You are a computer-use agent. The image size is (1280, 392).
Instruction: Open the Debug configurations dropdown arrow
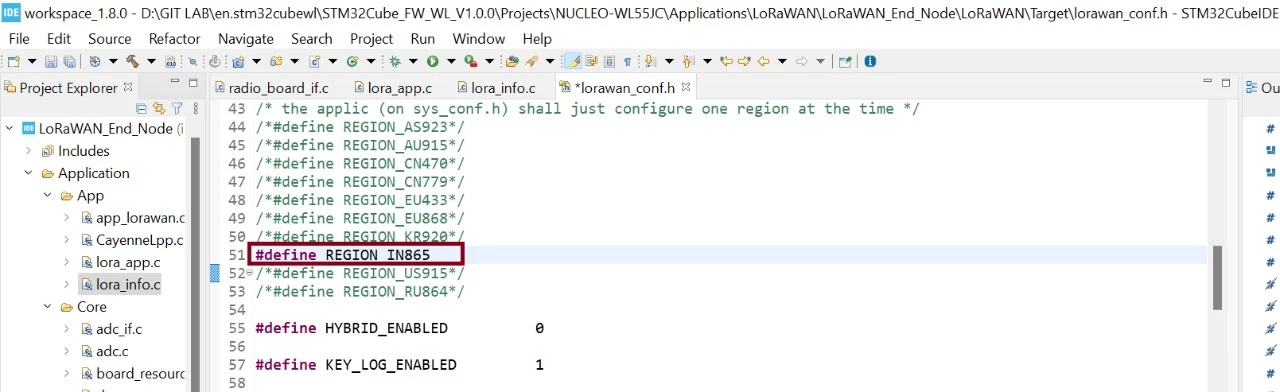413,61
